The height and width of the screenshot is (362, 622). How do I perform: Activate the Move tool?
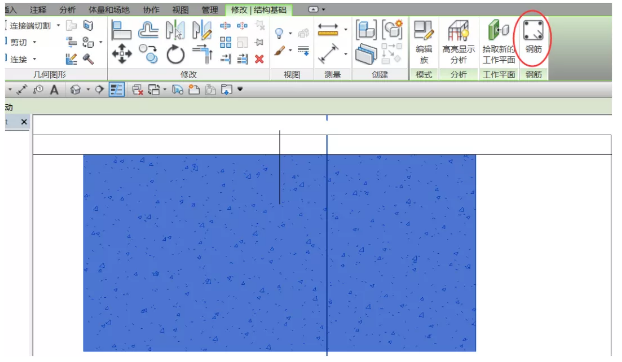pyautogui.click(x=122, y=54)
